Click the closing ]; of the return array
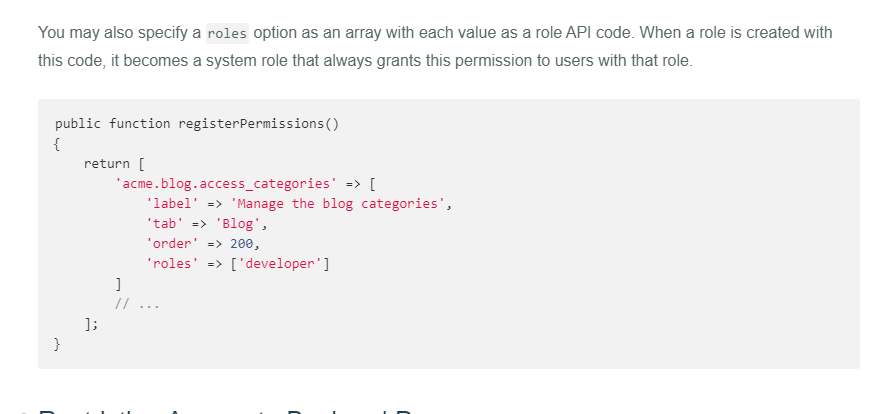This screenshot has height=414, width=891. point(92,324)
